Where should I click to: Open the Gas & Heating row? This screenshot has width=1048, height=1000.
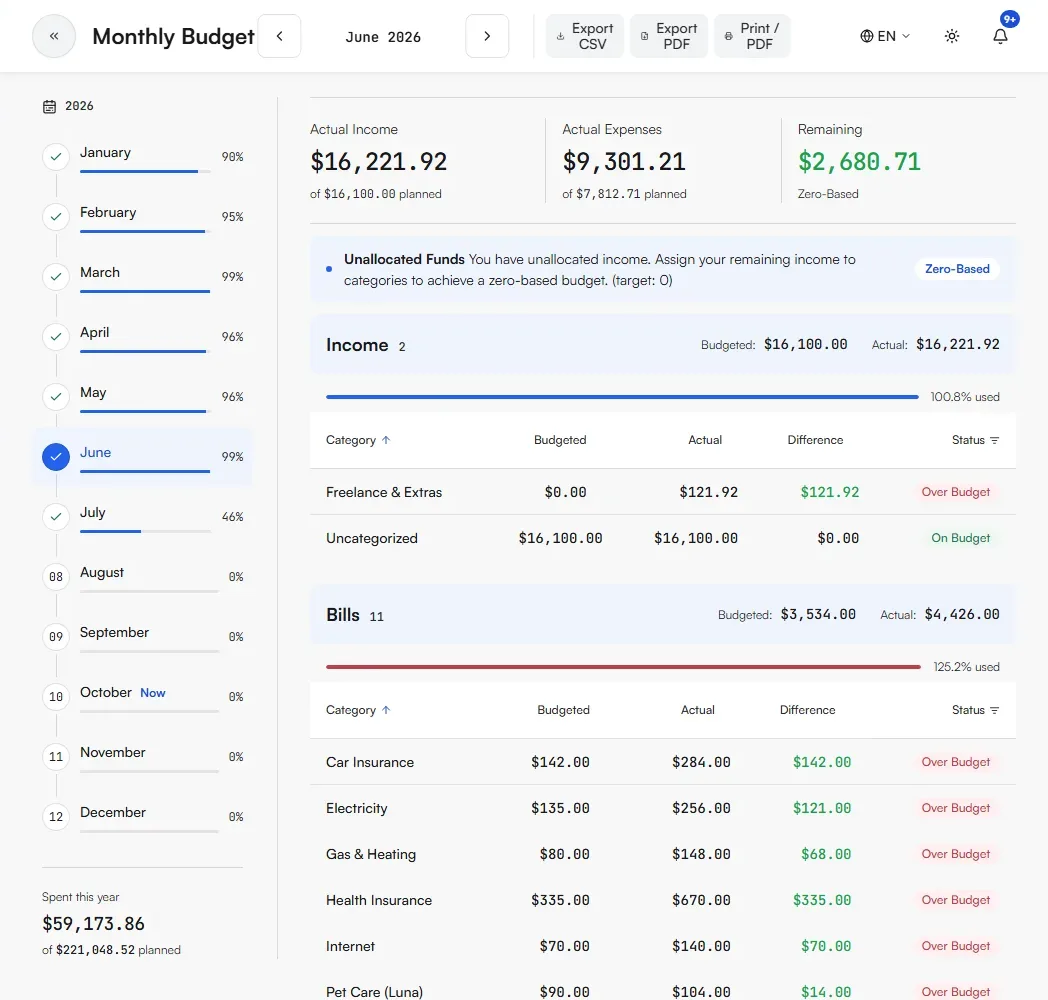coord(662,854)
